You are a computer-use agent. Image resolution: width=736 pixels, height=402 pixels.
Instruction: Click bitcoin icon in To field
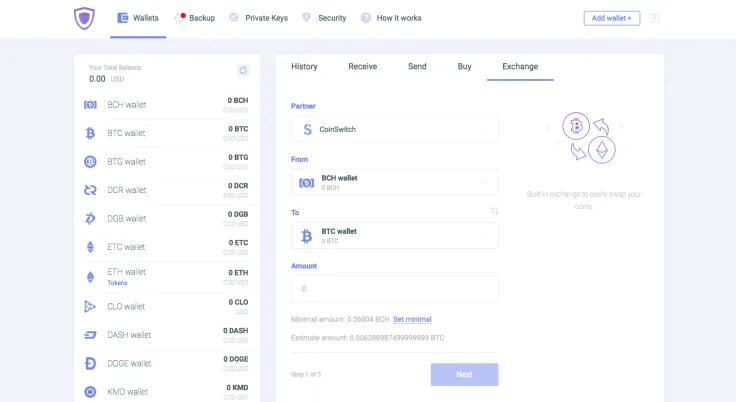307,236
